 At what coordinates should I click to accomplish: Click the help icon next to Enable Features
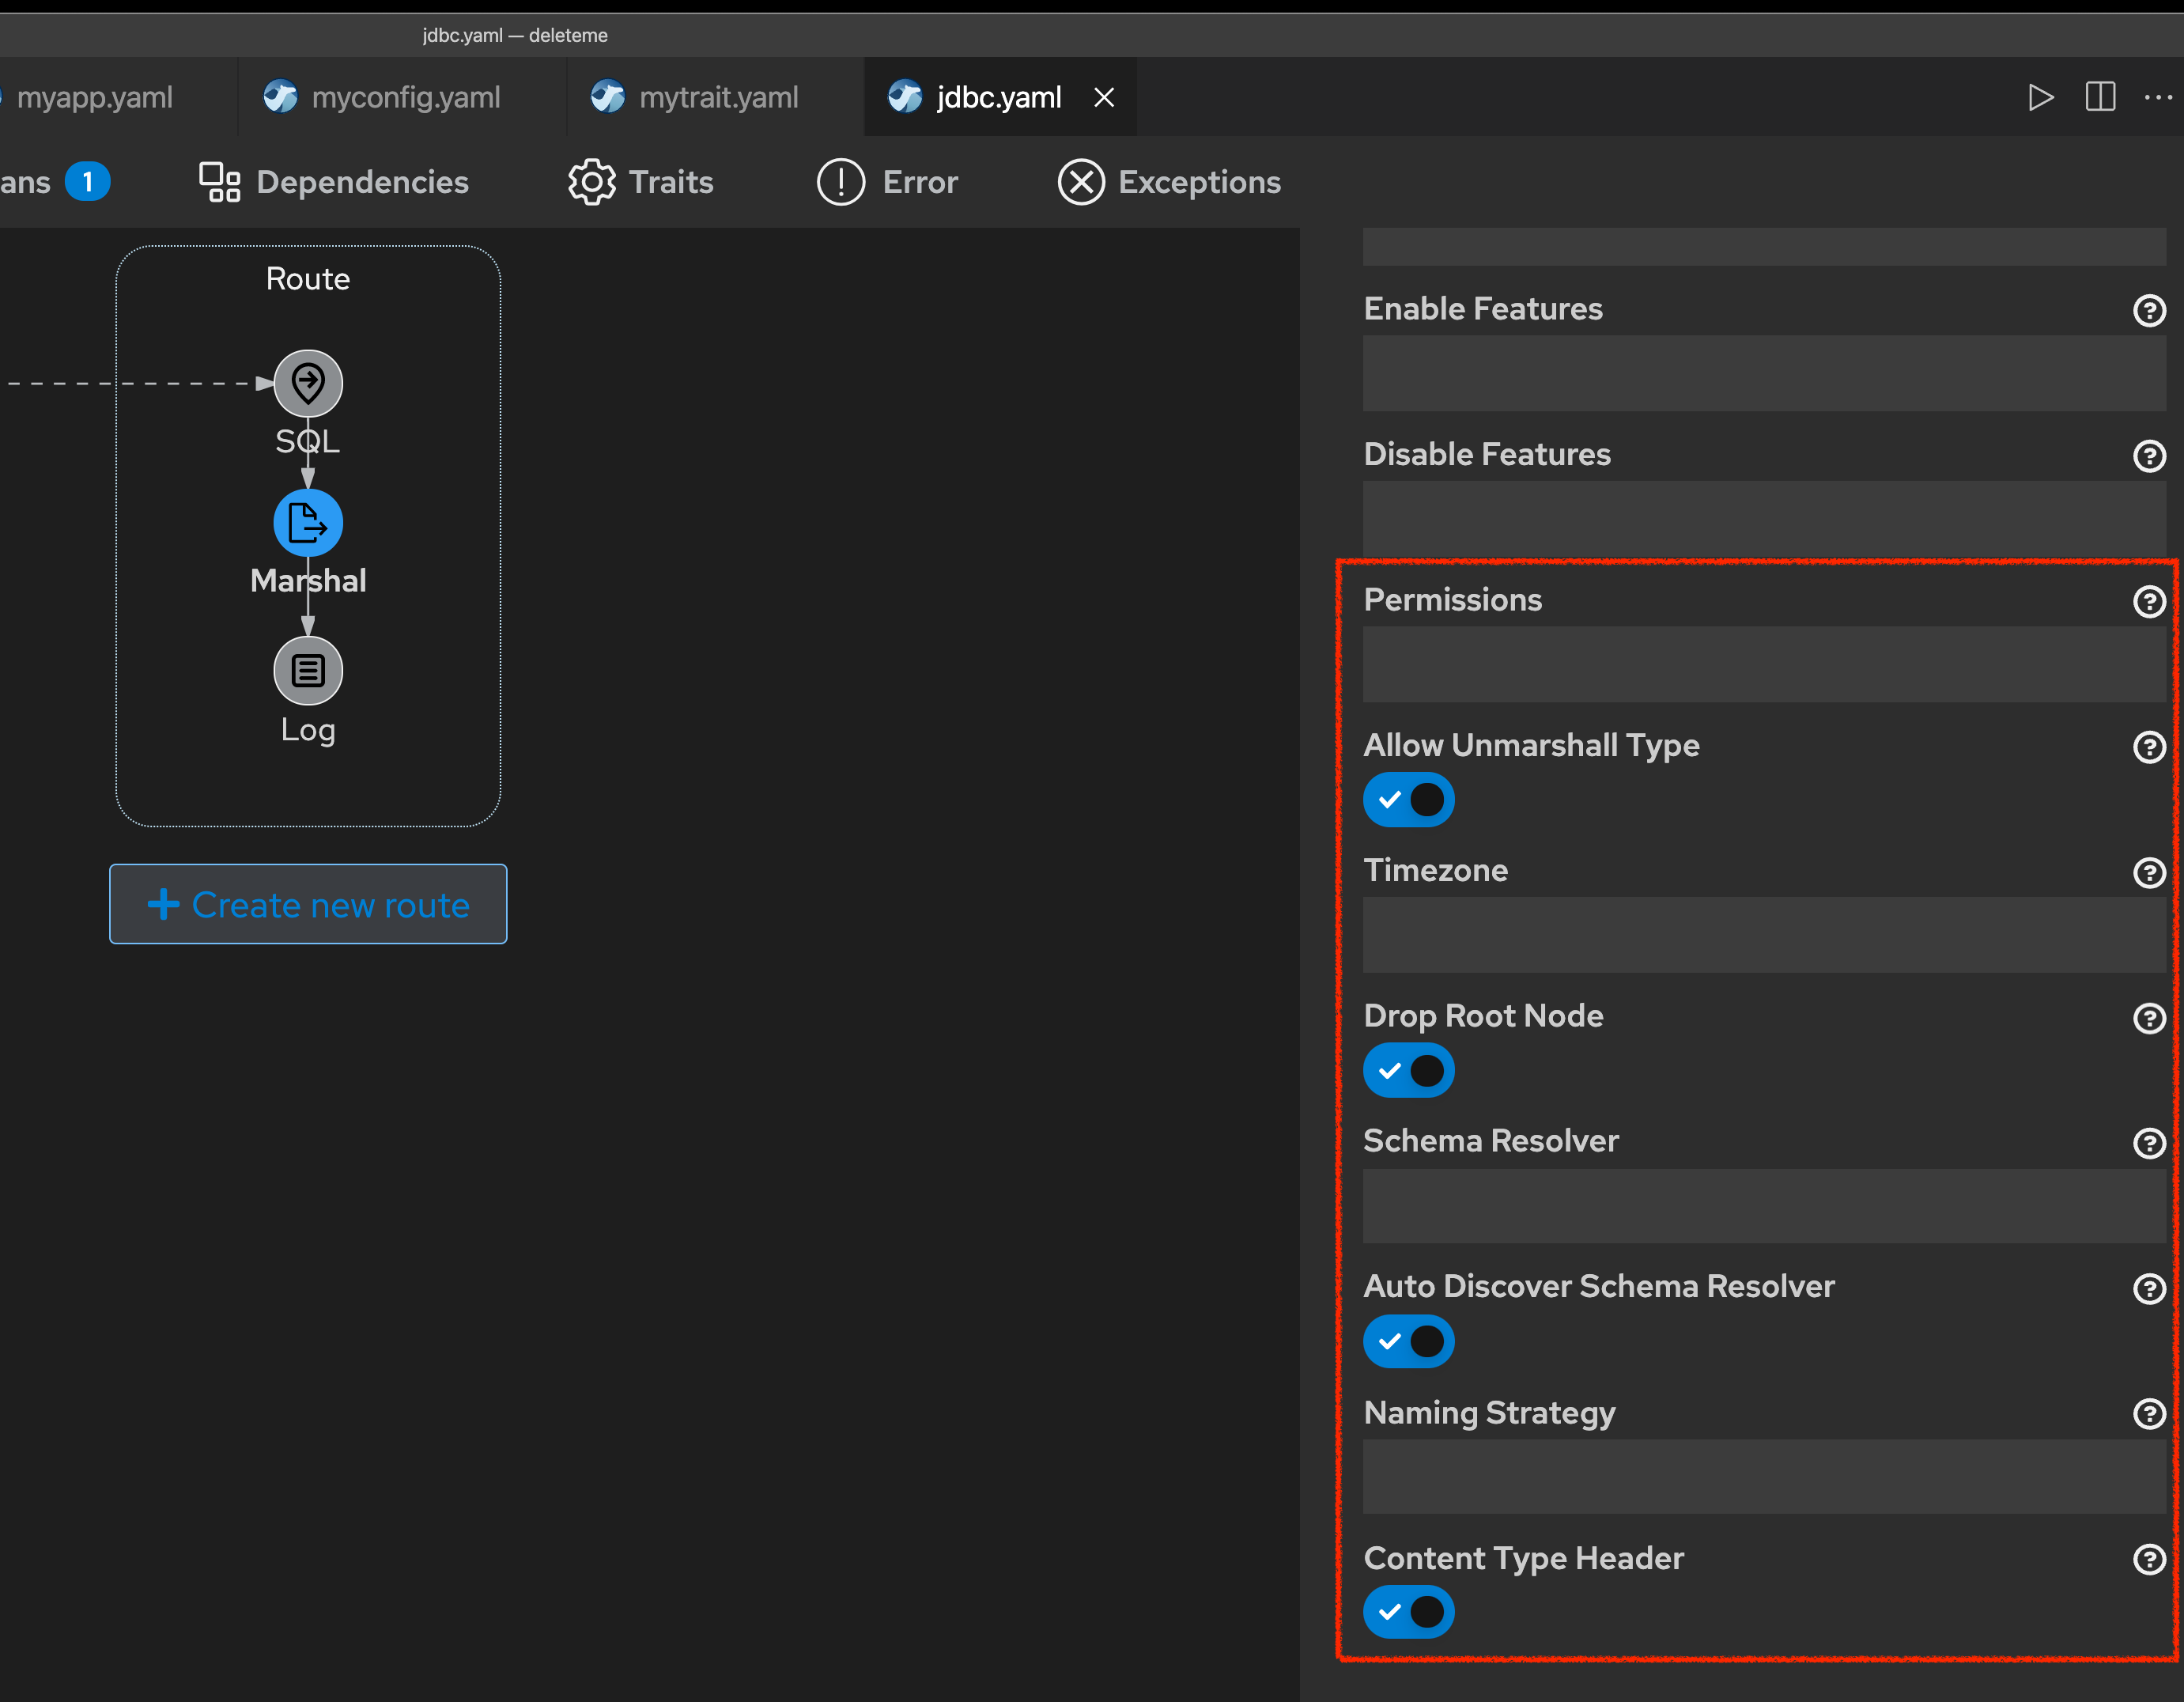tap(2150, 310)
